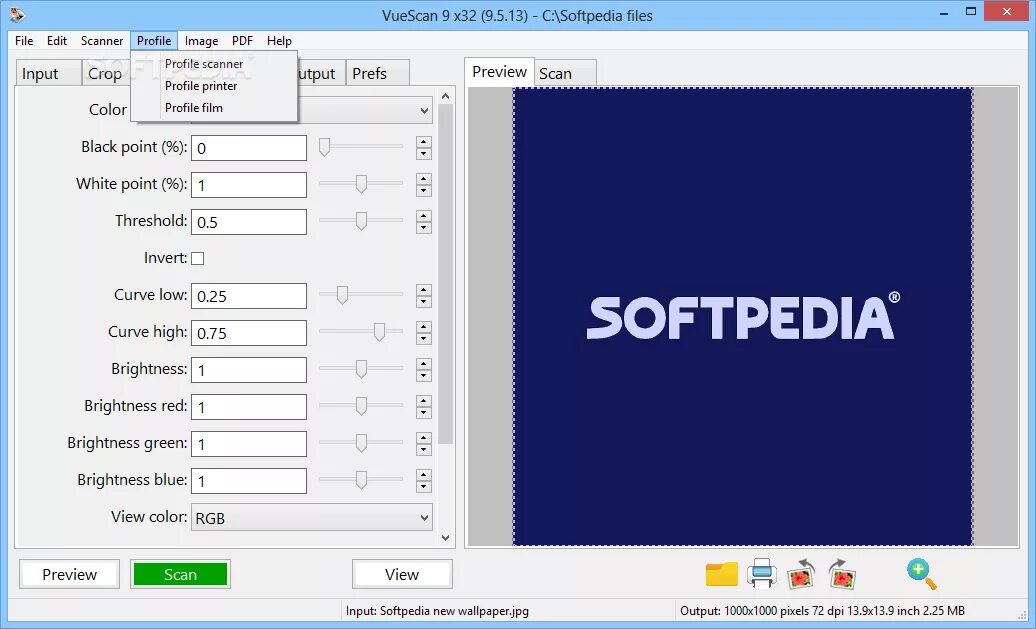
Task: Click the 'Input: Softpedia new wallpaper.jpg' status text
Action: pyautogui.click(x=437, y=611)
